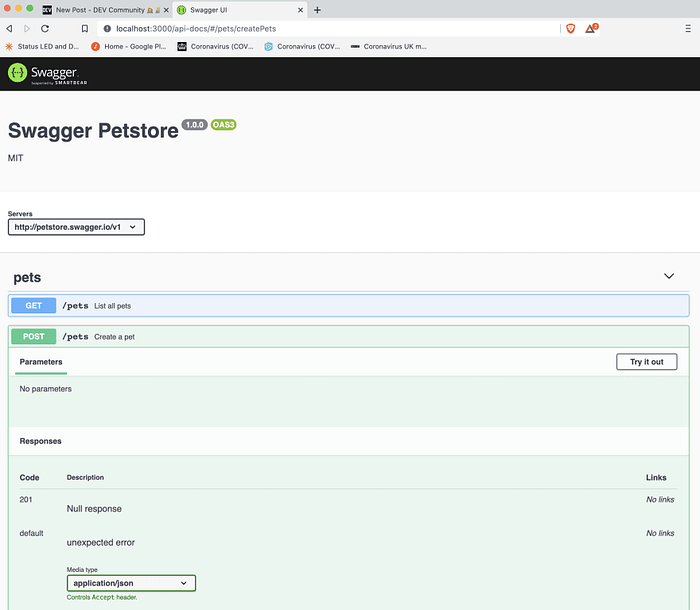Select the Parameters tab

pos(41,362)
